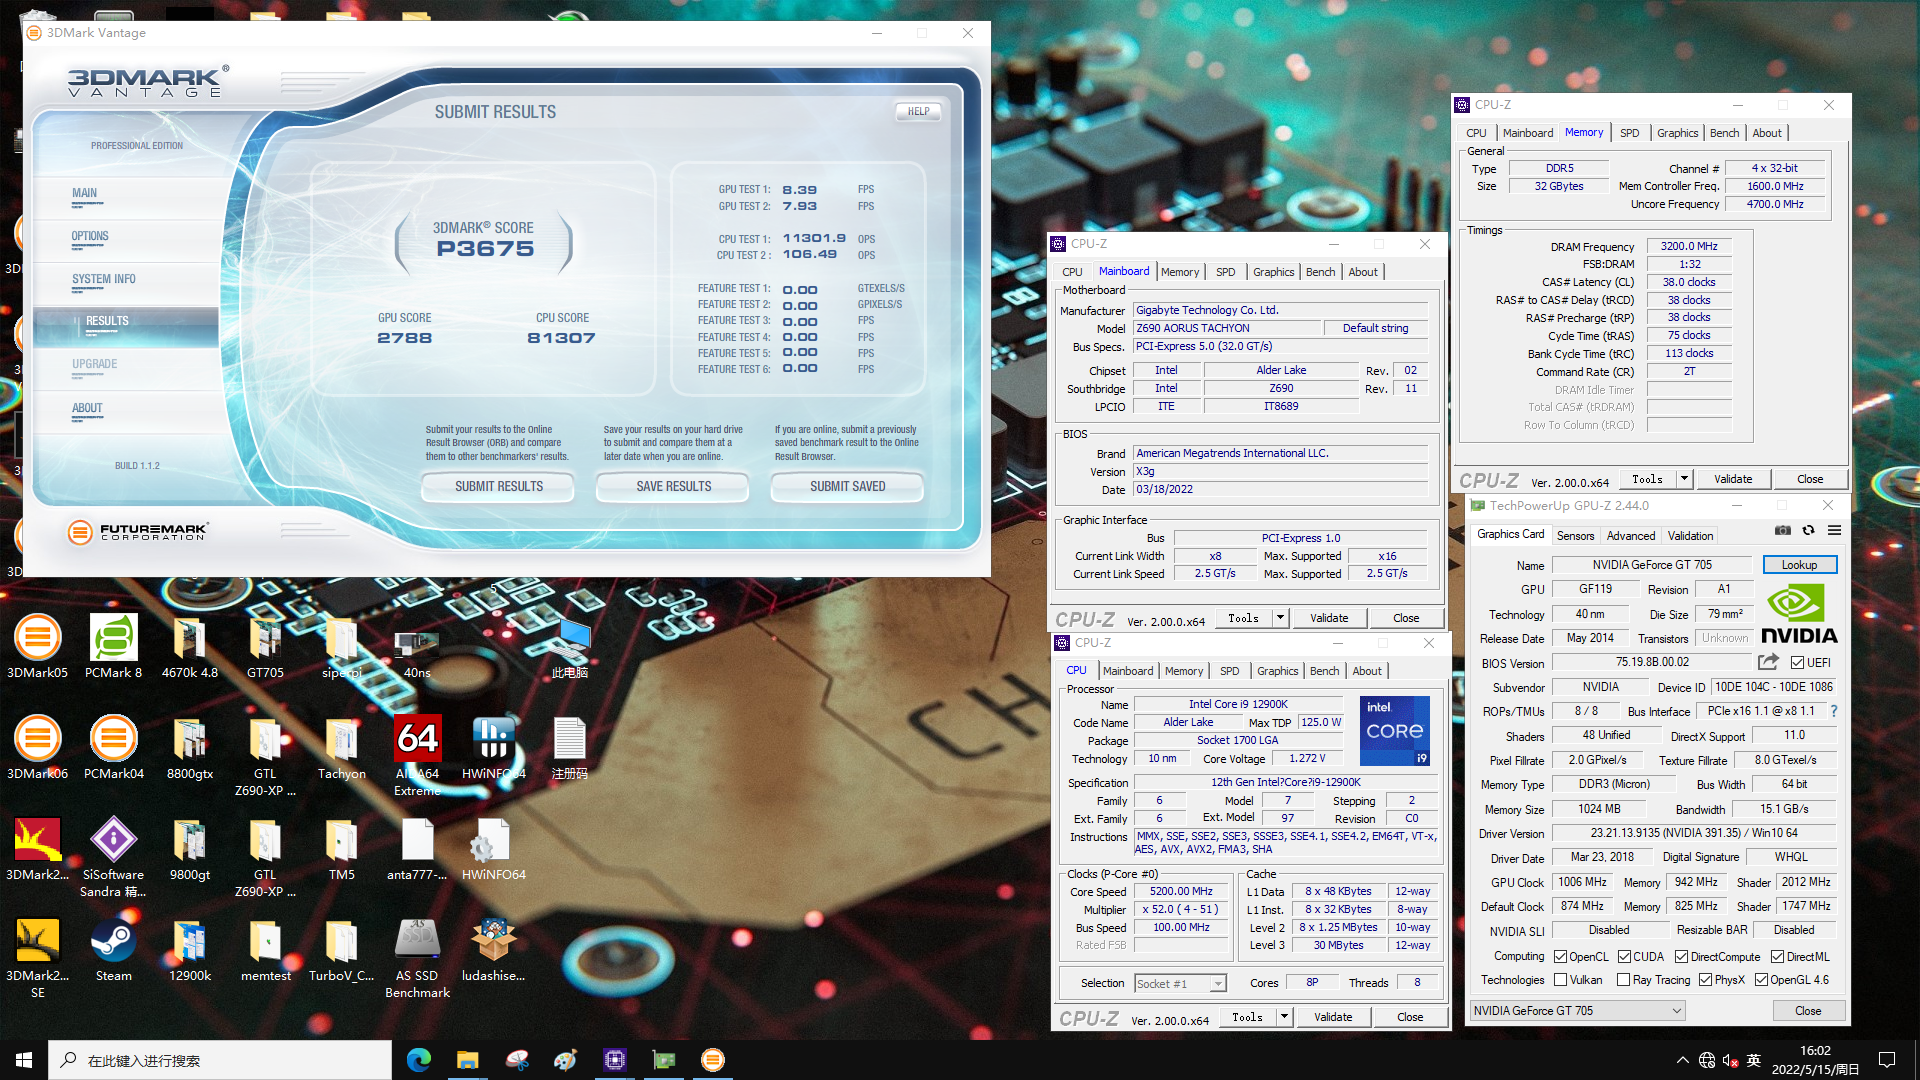The width and height of the screenshot is (1920, 1080).
Task: Open Graphics tab in CPU-Z Mainboard window
Action: point(1273,272)
